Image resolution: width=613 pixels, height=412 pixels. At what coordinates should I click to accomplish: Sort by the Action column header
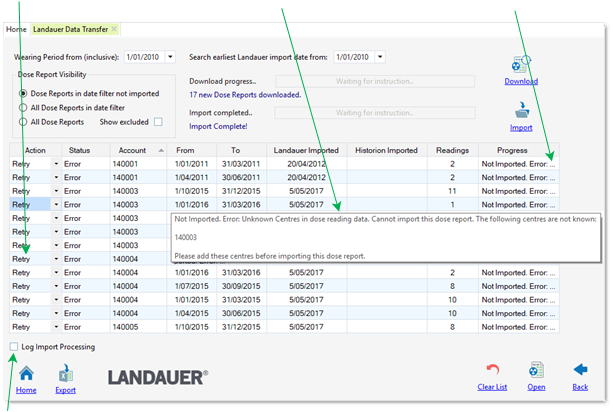click(x=36, y=150)
